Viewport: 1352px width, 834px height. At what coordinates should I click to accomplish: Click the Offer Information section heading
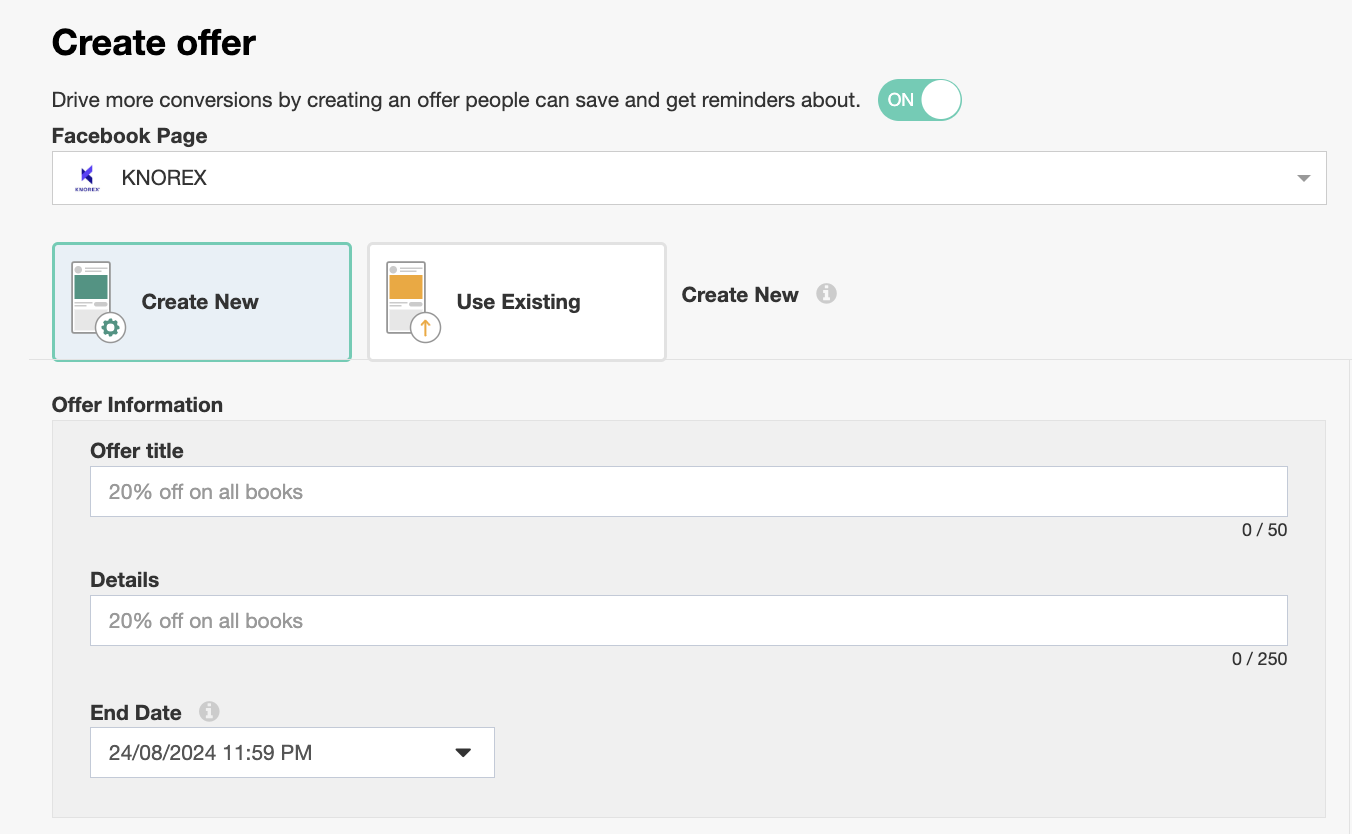[137, 405]
